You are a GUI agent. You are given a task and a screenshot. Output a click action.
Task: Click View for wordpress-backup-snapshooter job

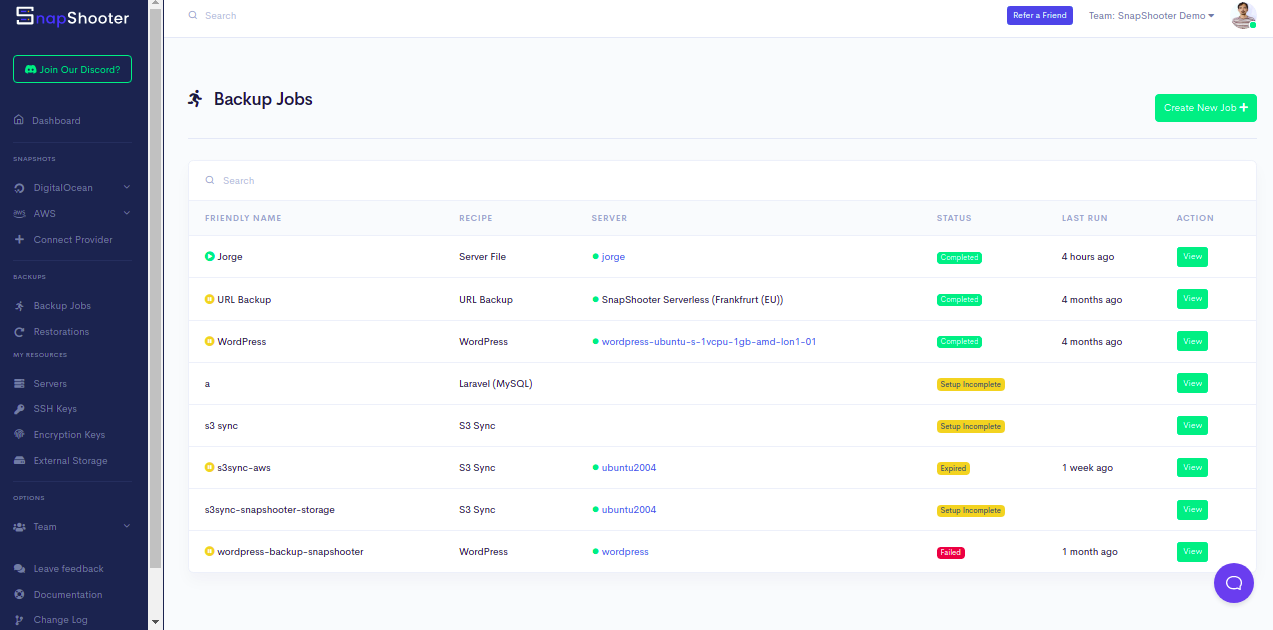click(x=1192, y=551)
